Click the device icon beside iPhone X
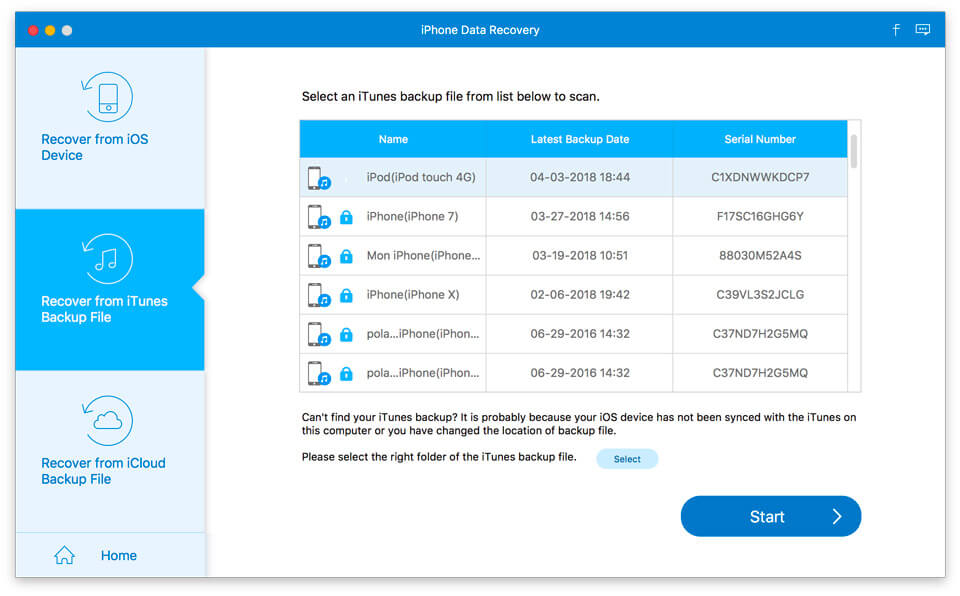The width and height of the screenshot is (960, 596). point(317,294)
